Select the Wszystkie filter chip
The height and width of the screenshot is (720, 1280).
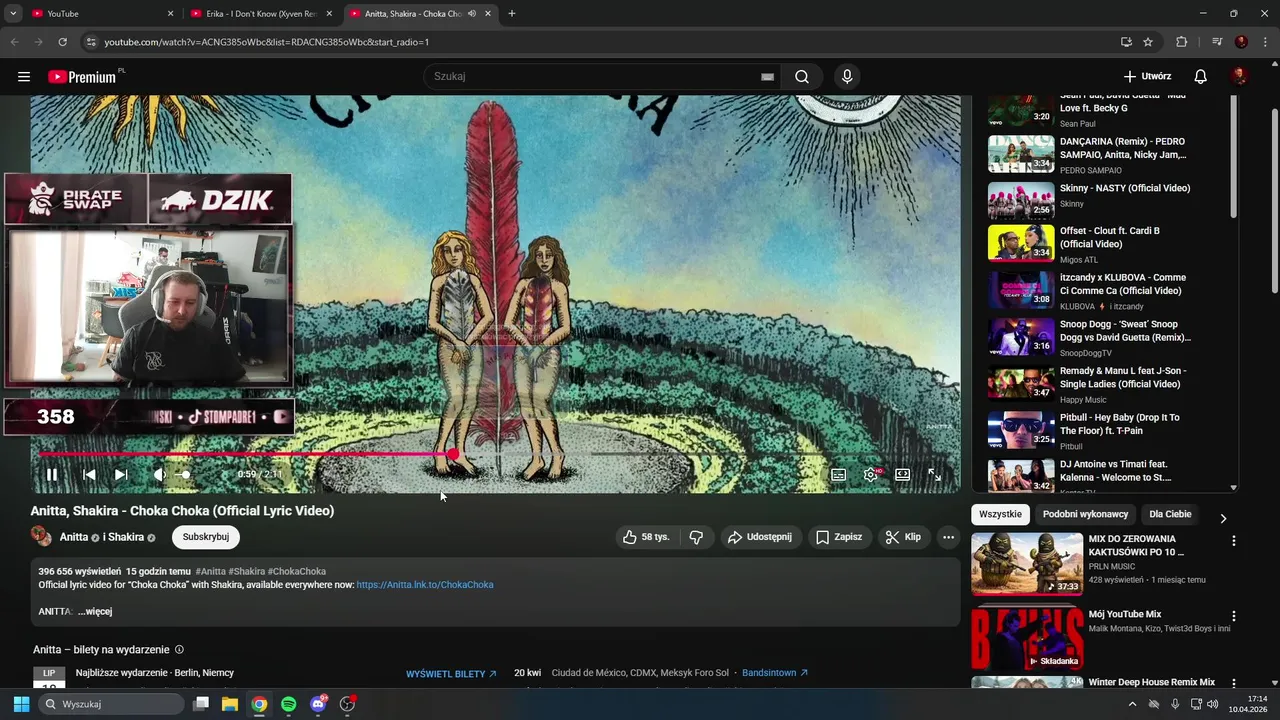[x=1001, y=514]
